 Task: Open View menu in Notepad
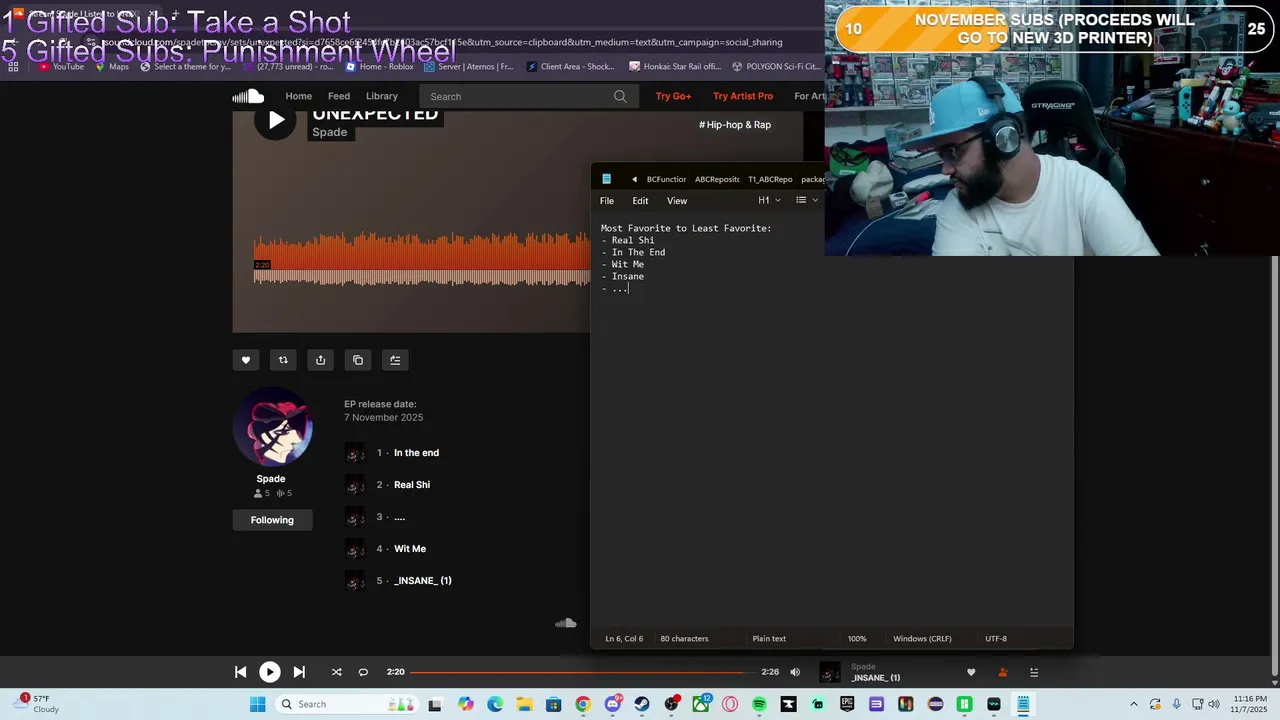[x=677, y=201]
